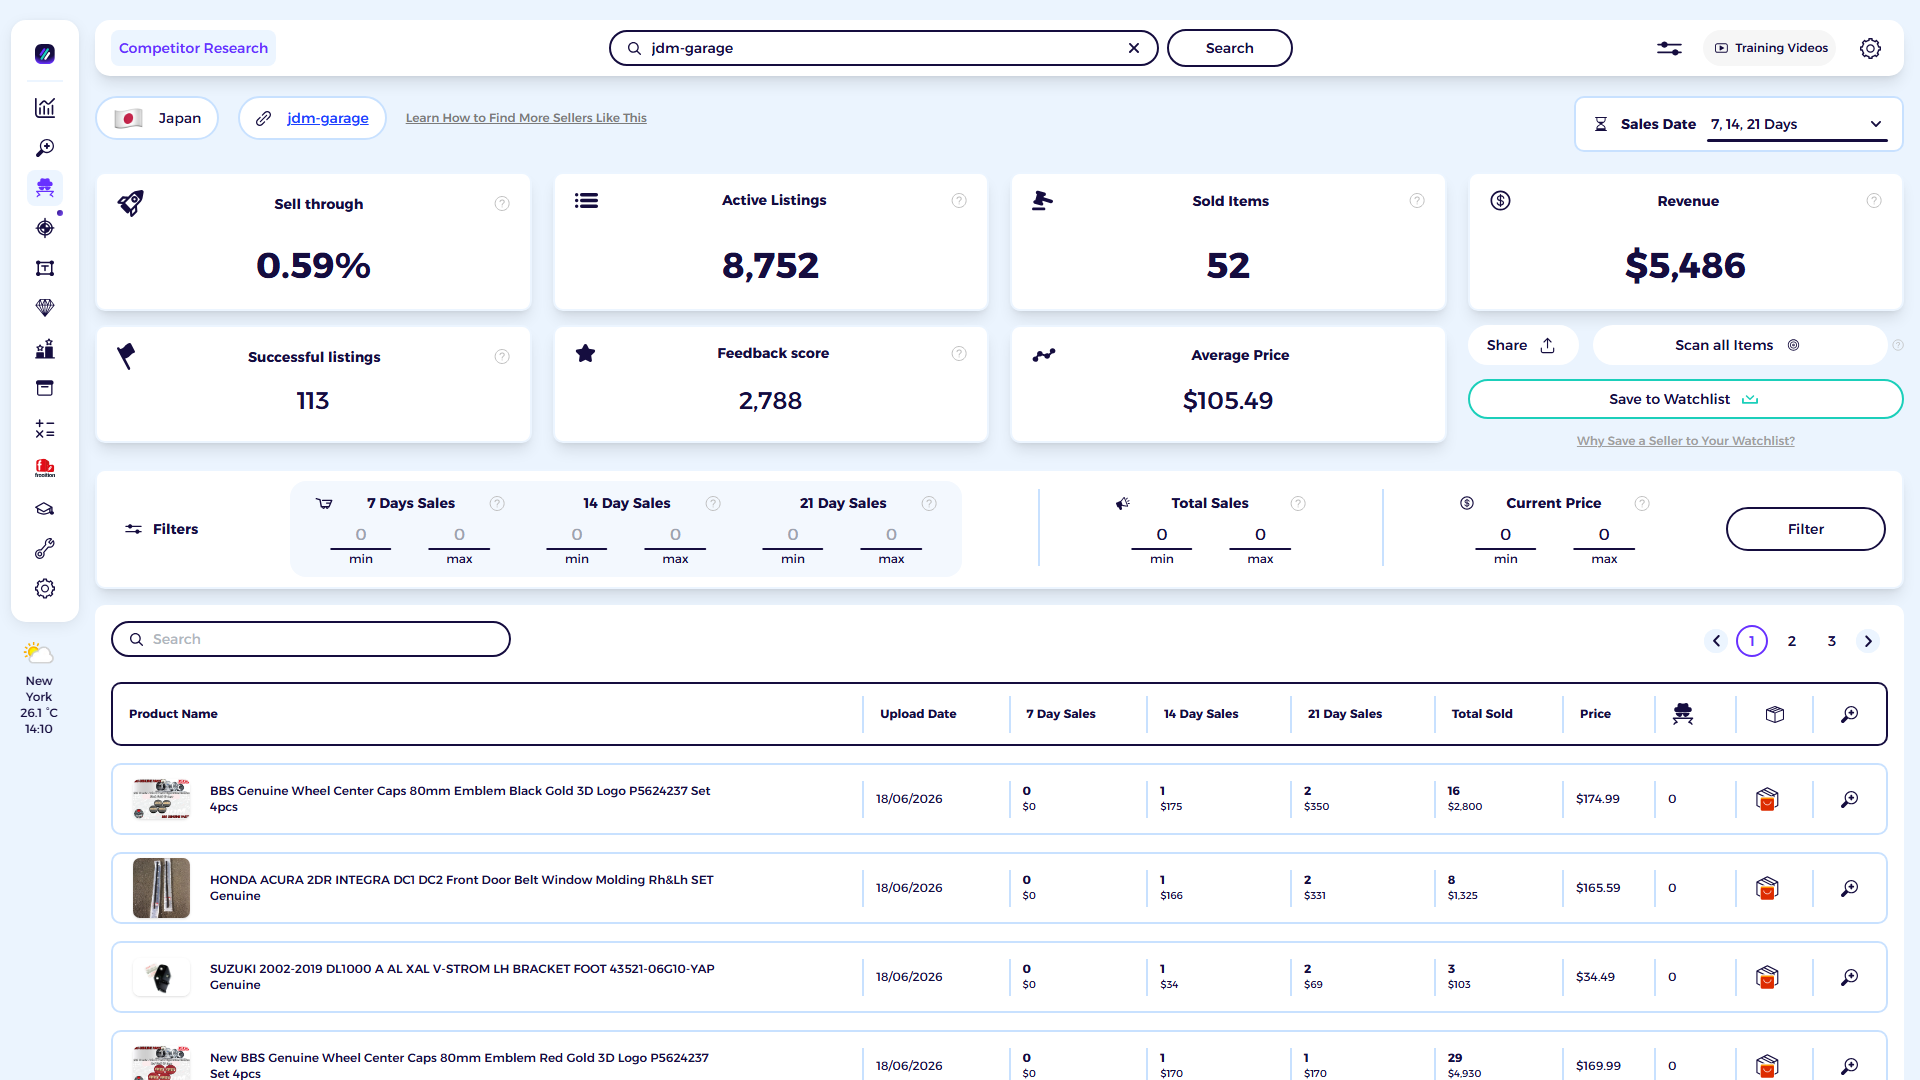Open the box icon for SUZUKI V-STROM bracket row

click(1767, 977)
